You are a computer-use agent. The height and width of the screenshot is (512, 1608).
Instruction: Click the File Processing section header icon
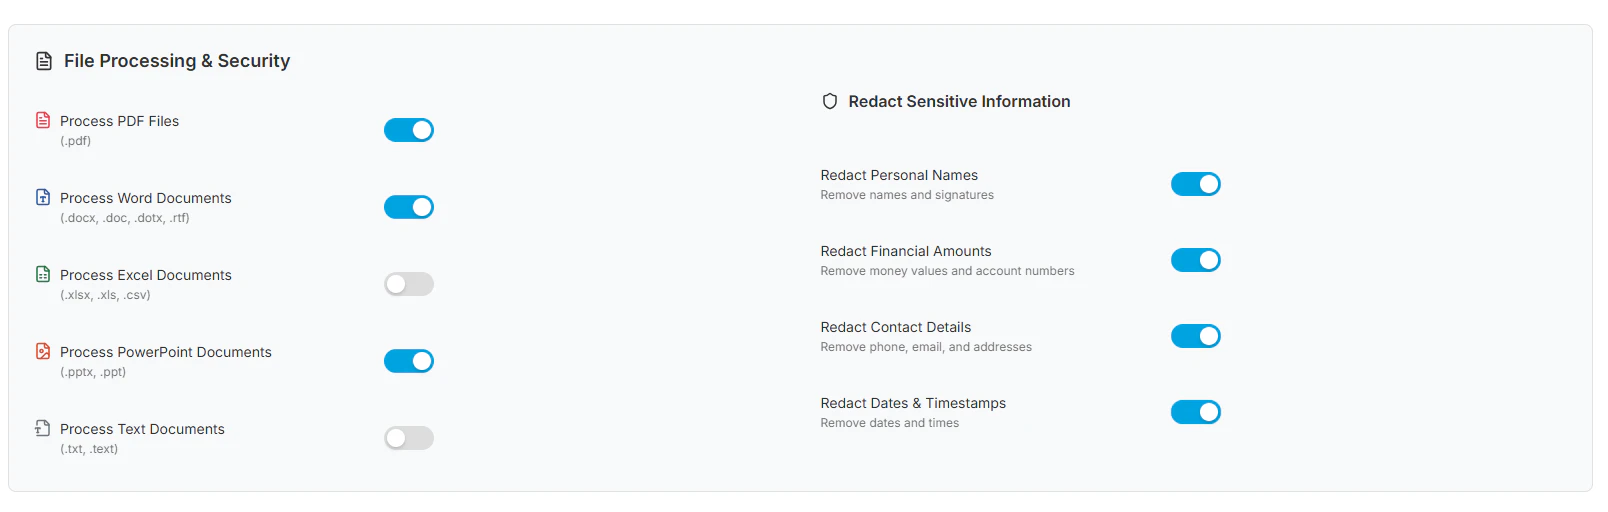click(x=44, y=61)
